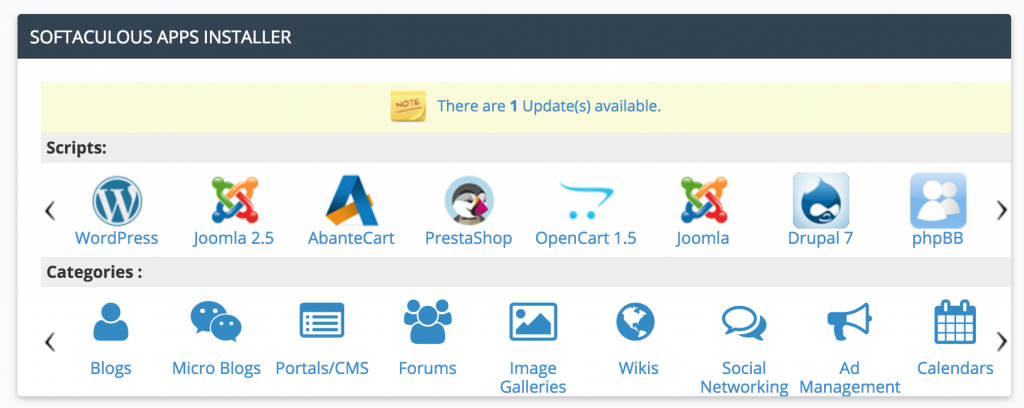Open the Ad Management megaphone icon
The image size is (1024, 408).
coord(849,322)
